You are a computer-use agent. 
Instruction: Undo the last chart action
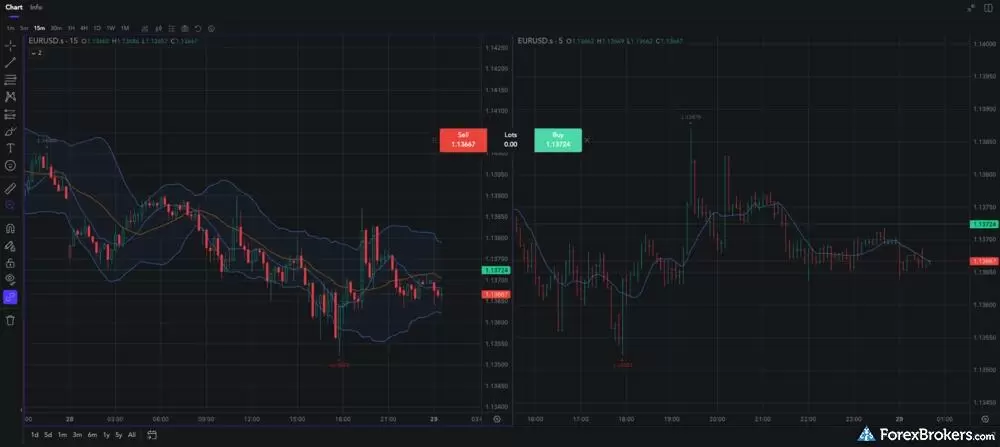point(198,29)
